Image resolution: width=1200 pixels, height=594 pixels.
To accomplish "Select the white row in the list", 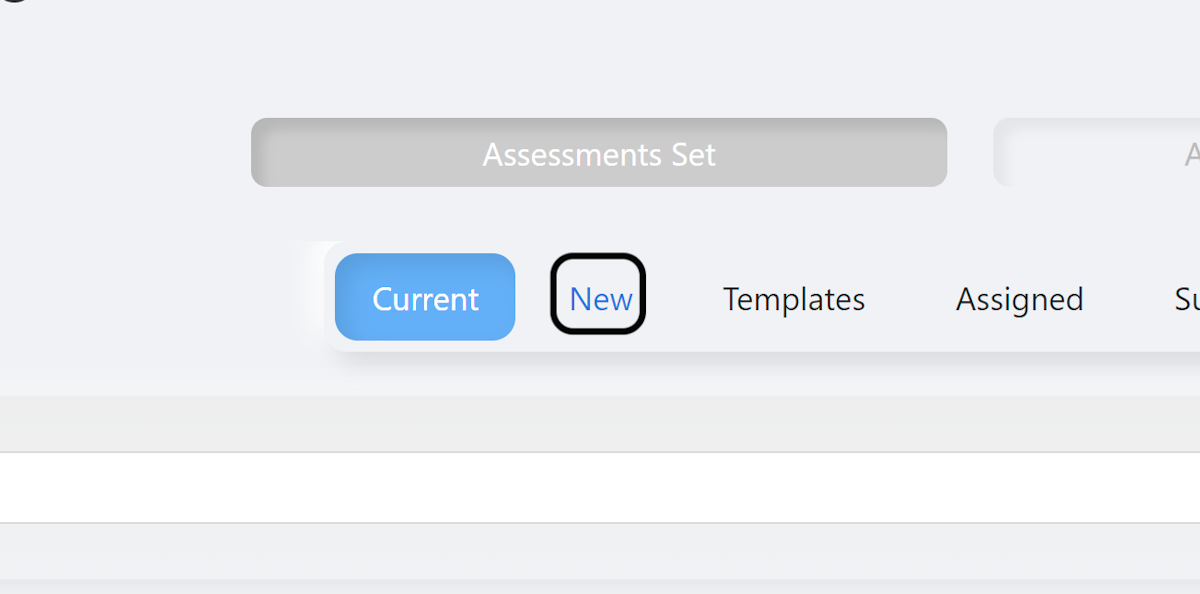I will [x=600, y=487].
